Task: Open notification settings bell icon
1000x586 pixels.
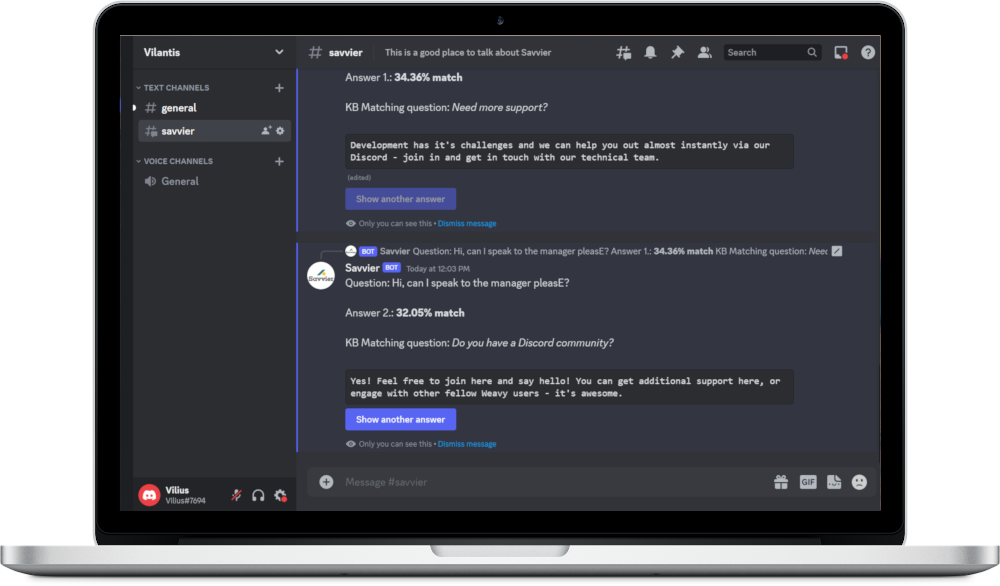Action: pos(650,52)
